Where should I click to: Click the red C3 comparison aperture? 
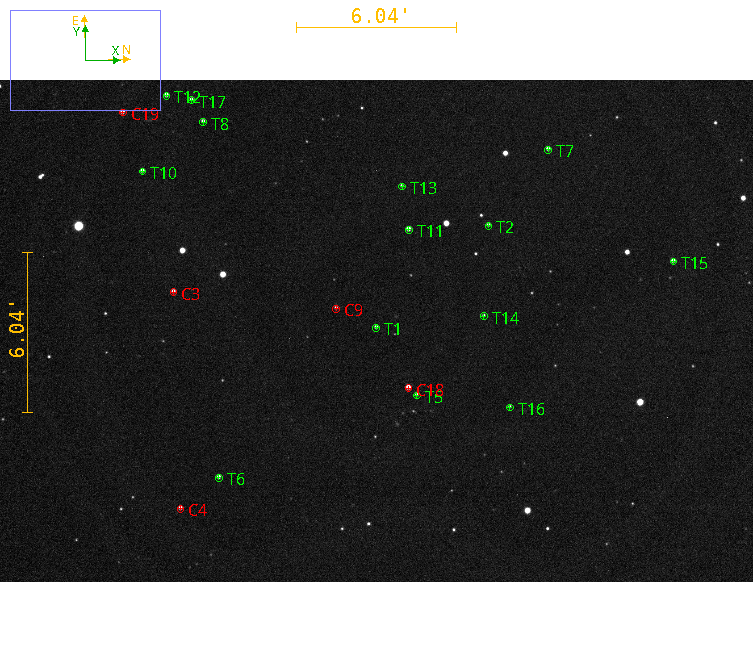(174, 292)
